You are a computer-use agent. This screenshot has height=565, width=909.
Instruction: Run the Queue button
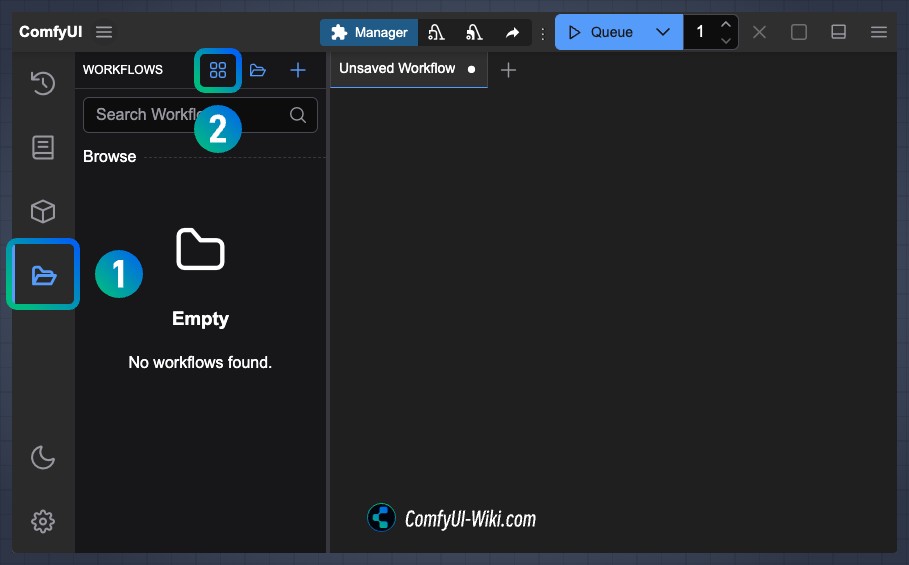click(x=601, y=32)
